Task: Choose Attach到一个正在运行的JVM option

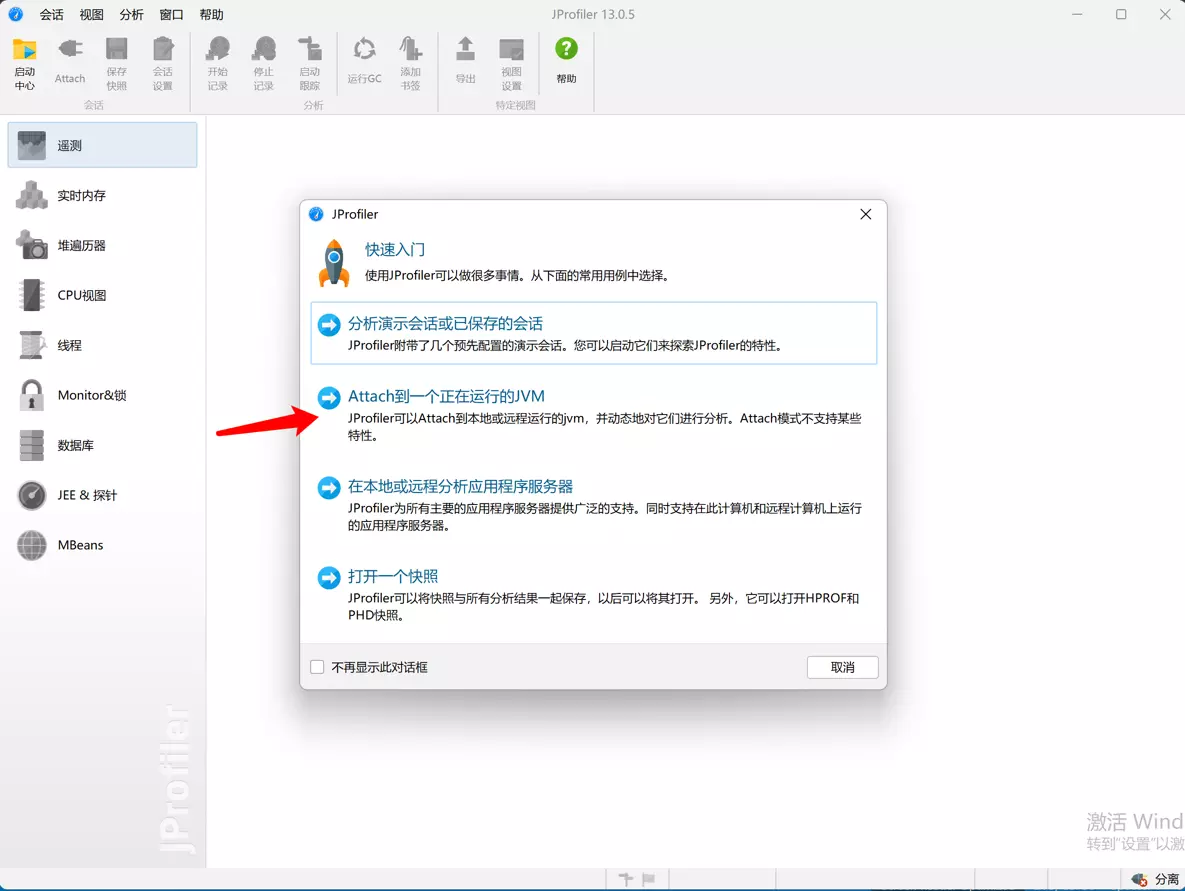Action: (446, 397)
